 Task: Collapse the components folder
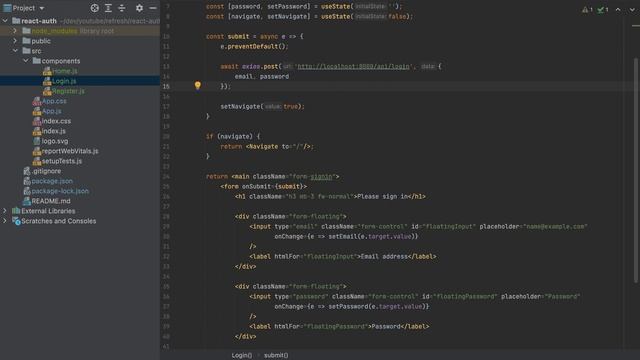pyautogui.click(x=25, y=60)
